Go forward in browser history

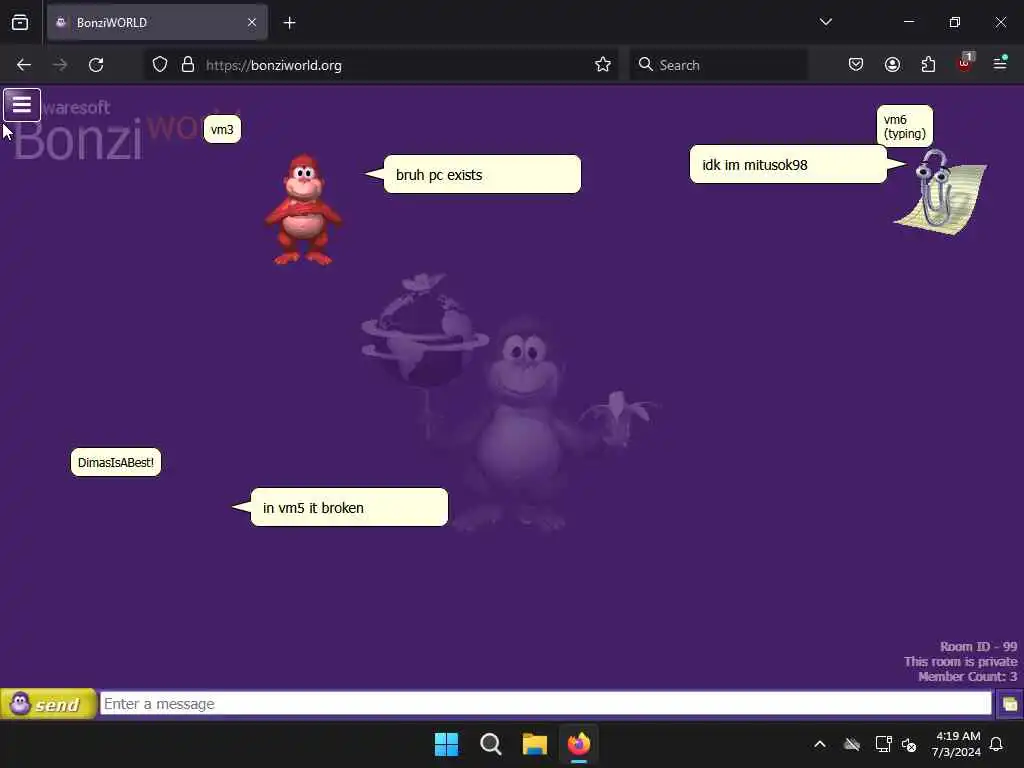click(60, 65)
